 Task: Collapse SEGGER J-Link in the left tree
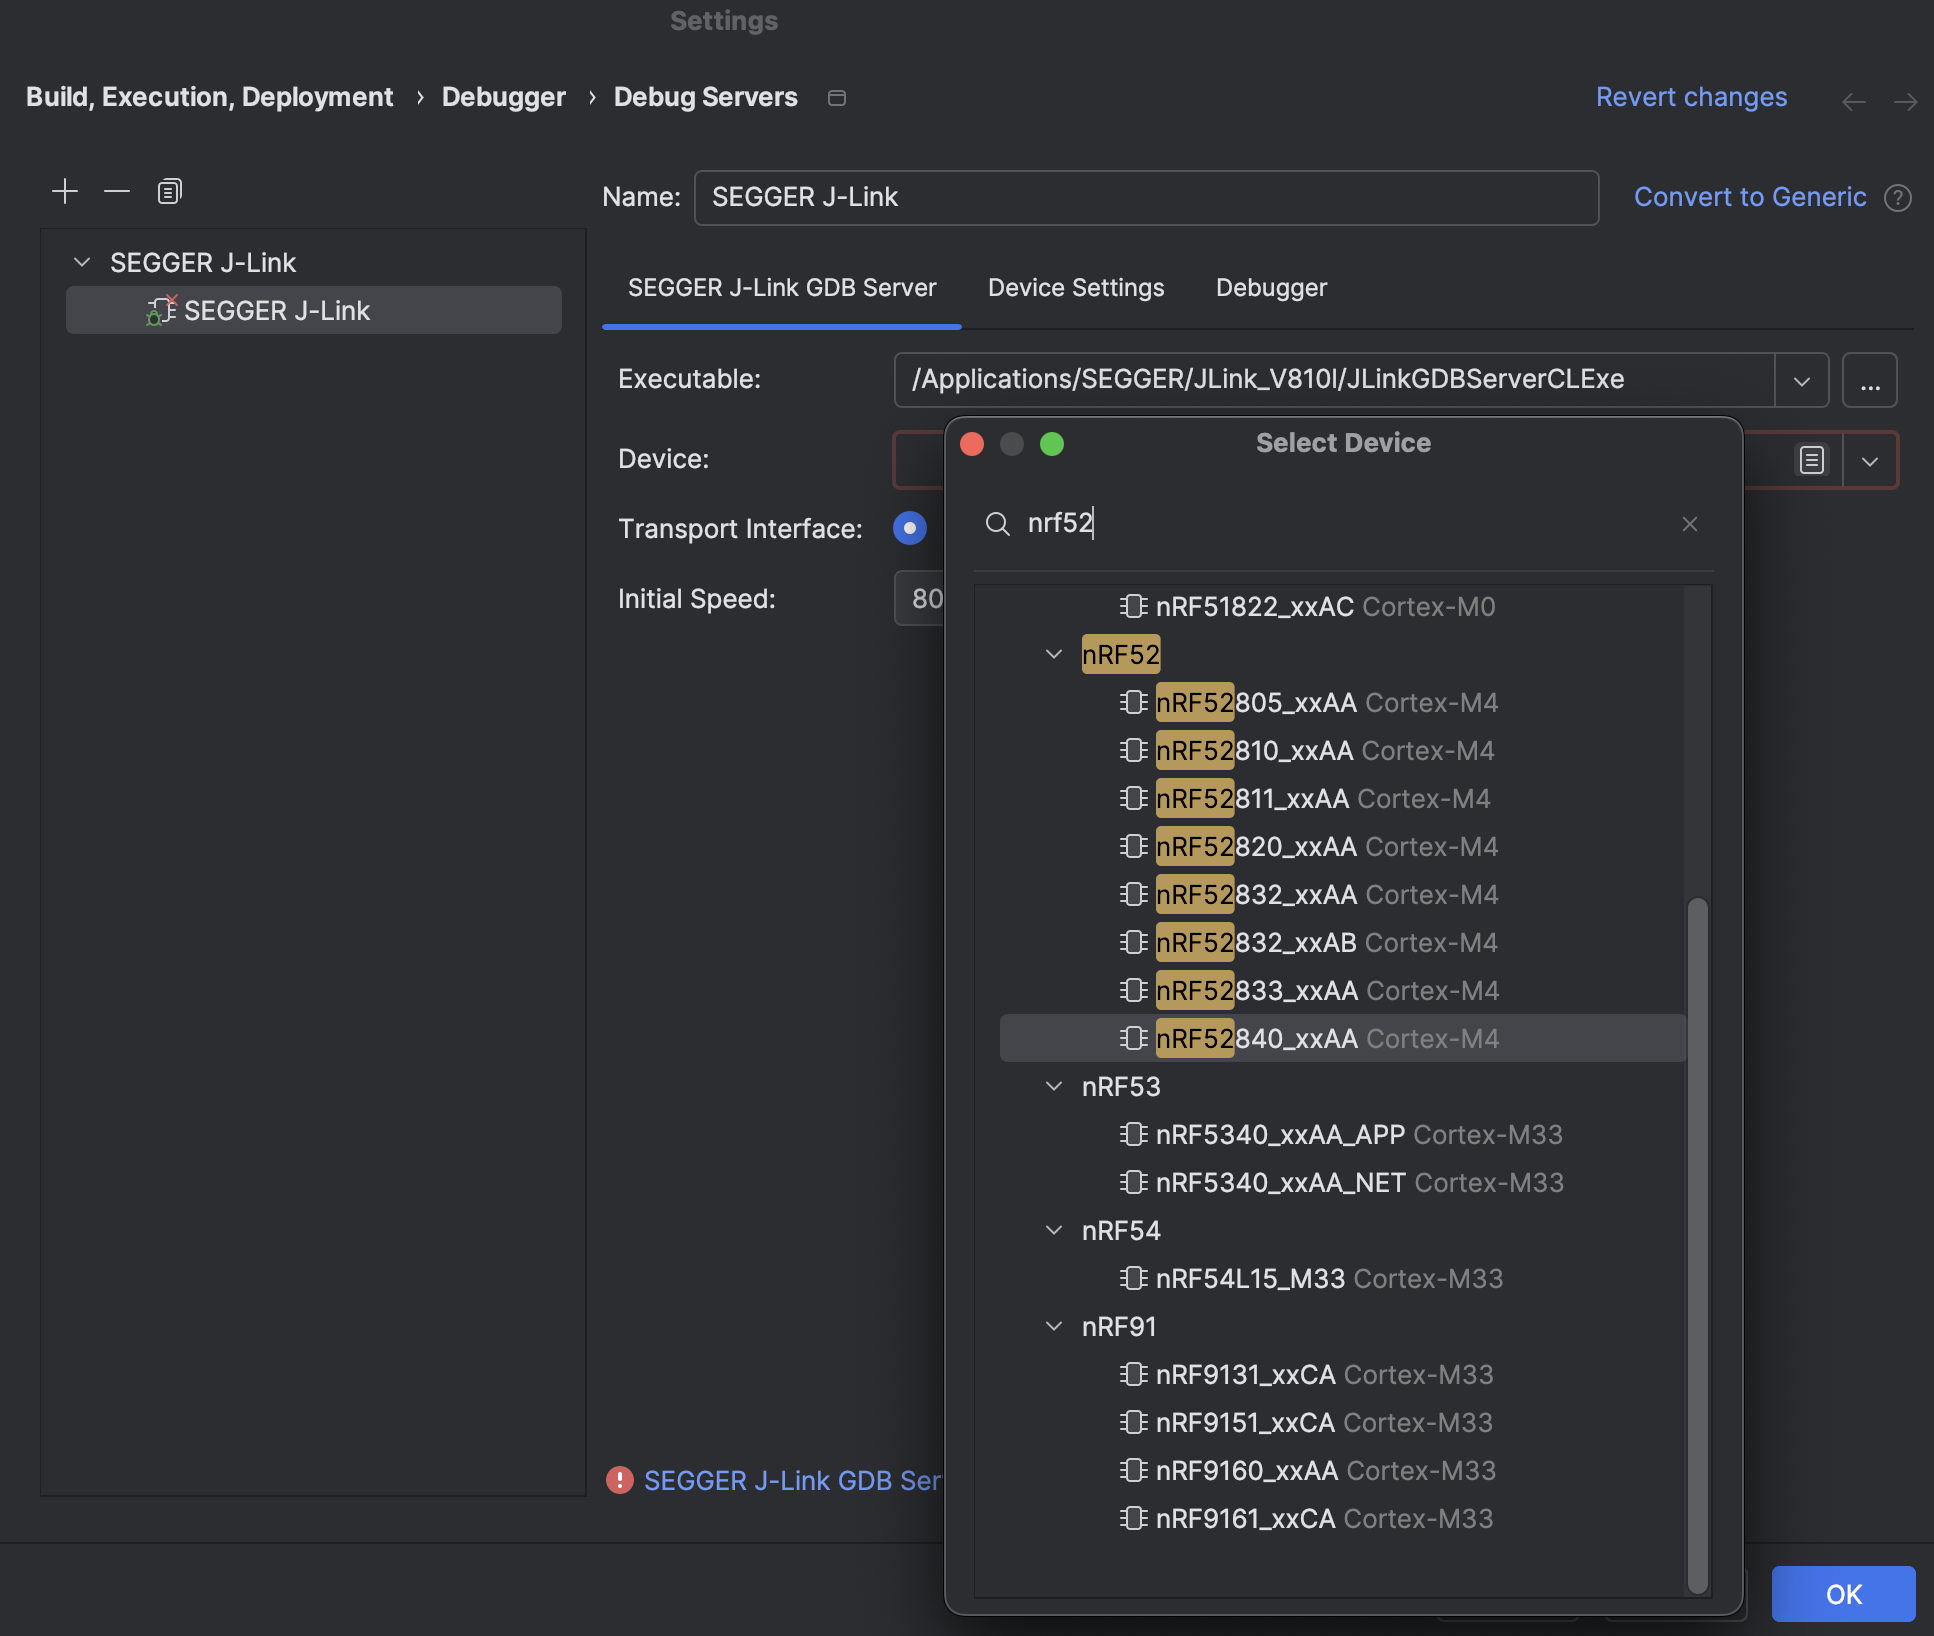(x=81, y=262)
